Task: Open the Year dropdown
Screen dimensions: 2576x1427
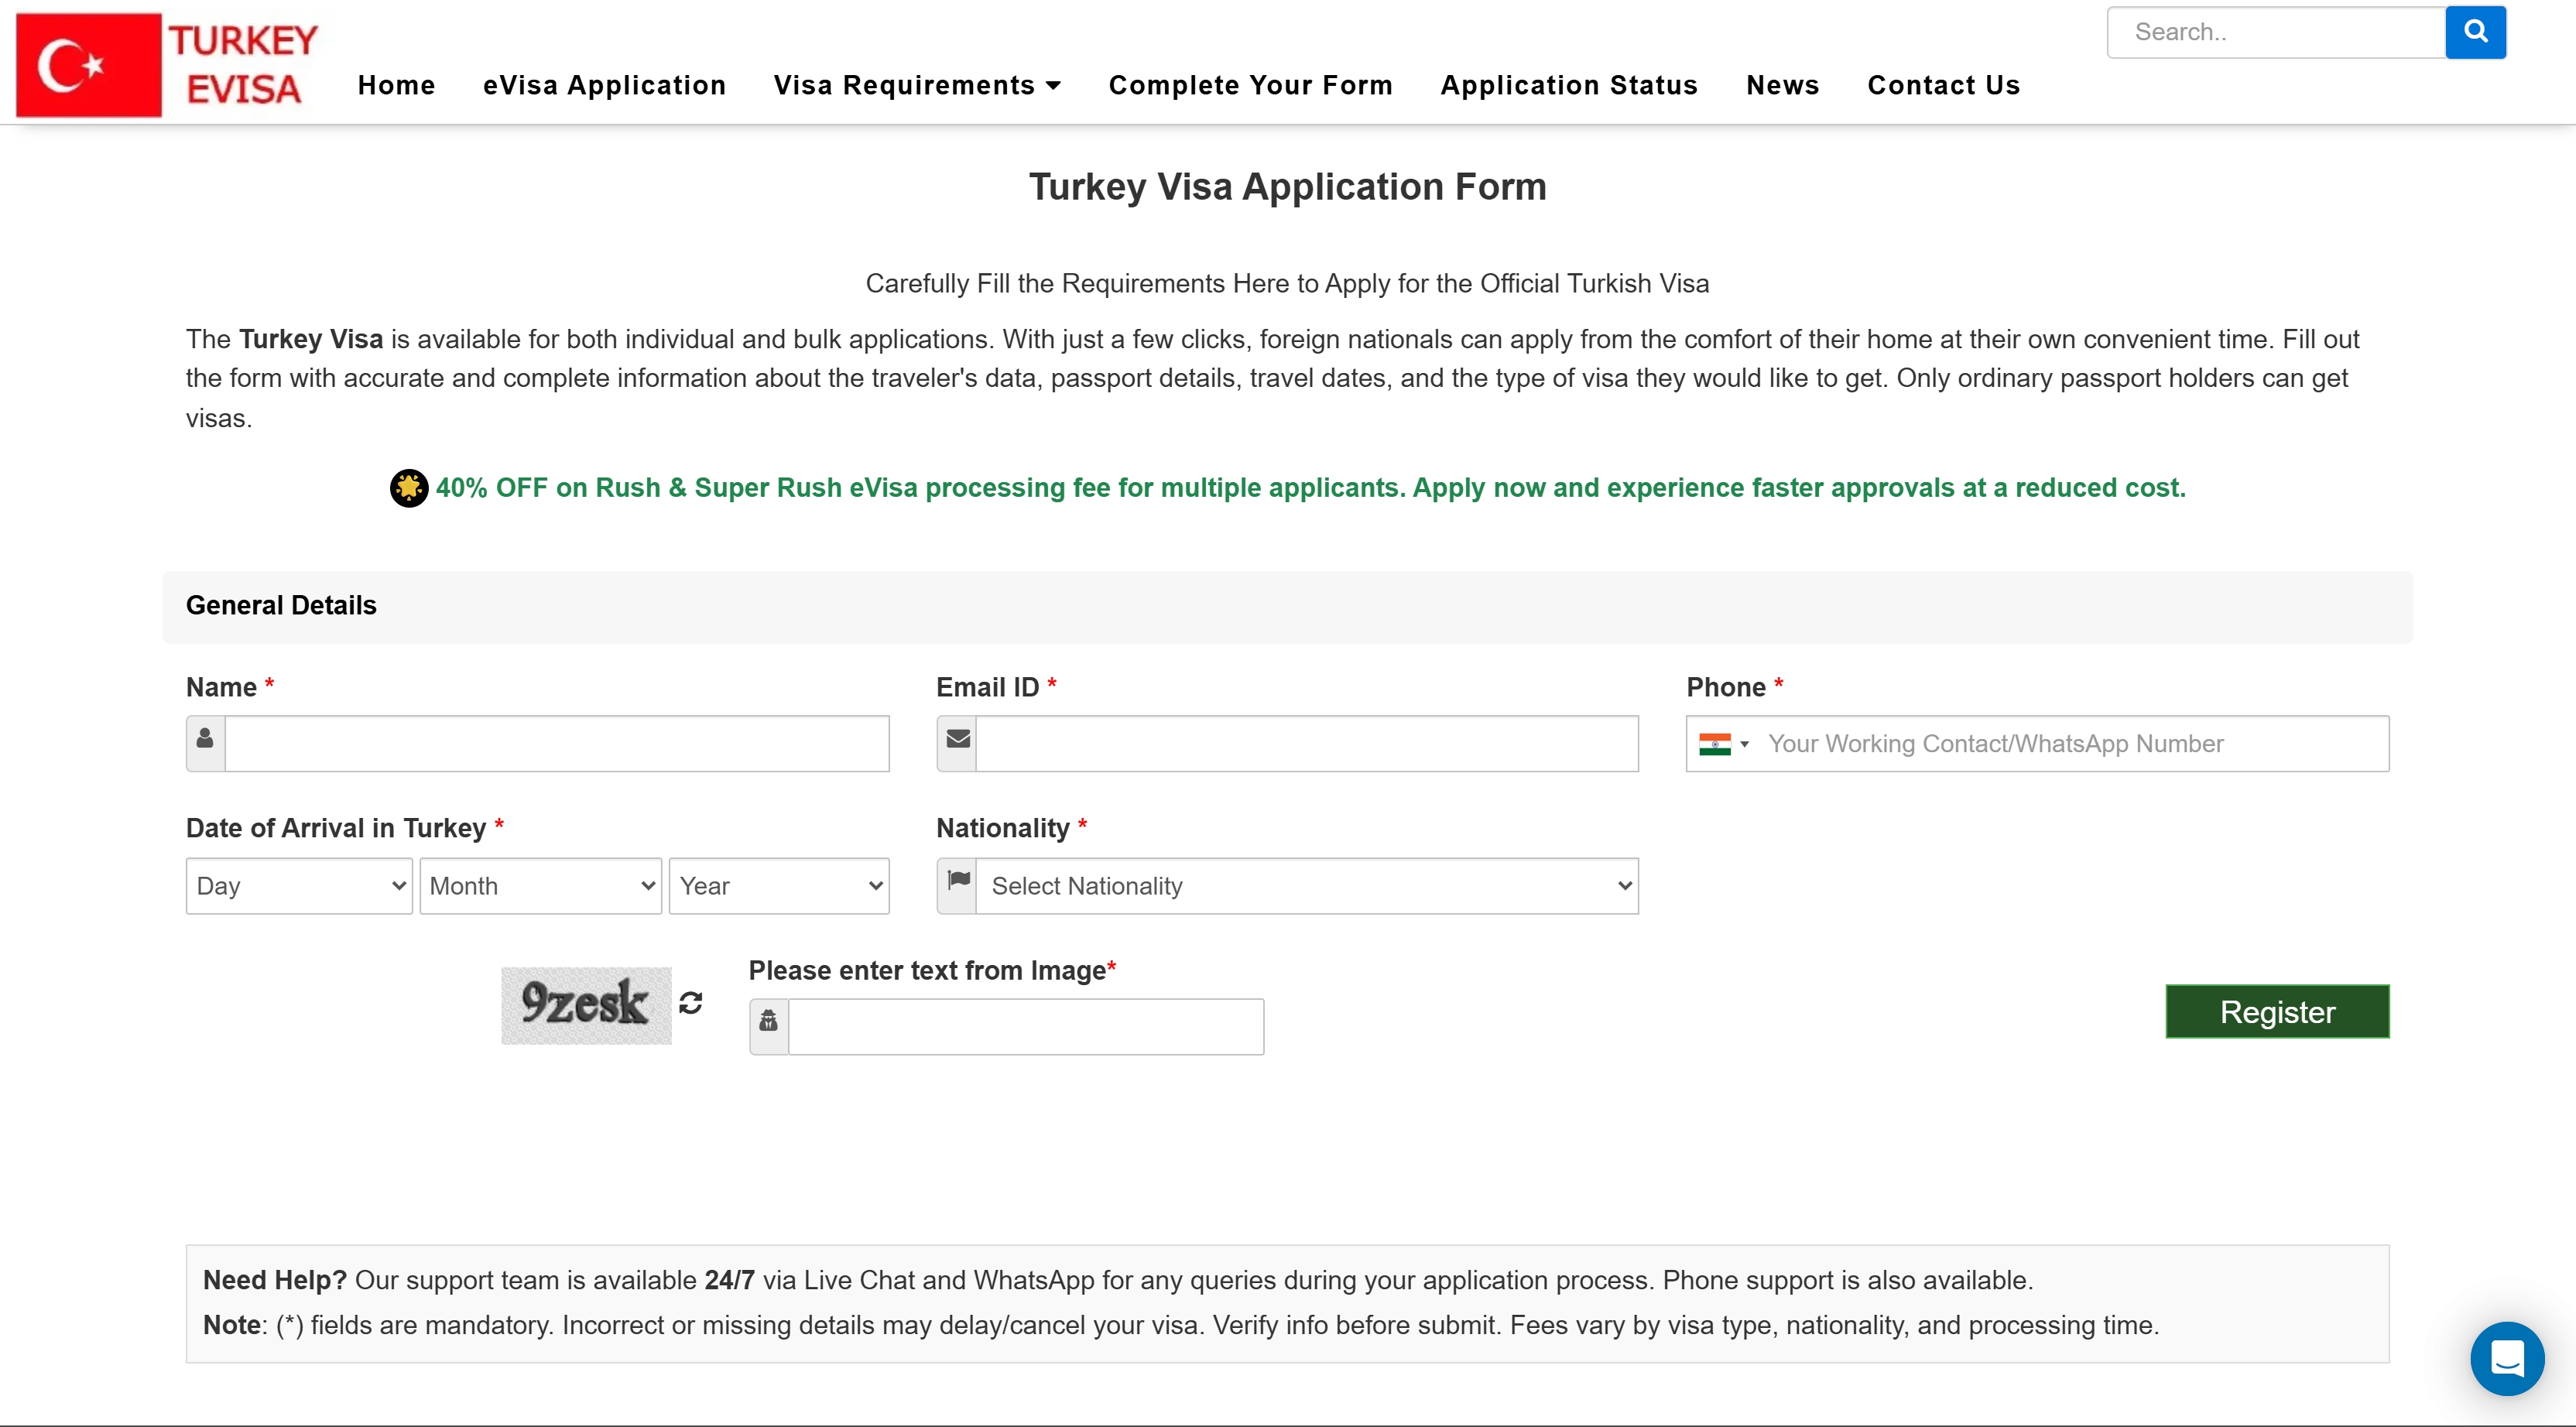Action: click(778, 885)
